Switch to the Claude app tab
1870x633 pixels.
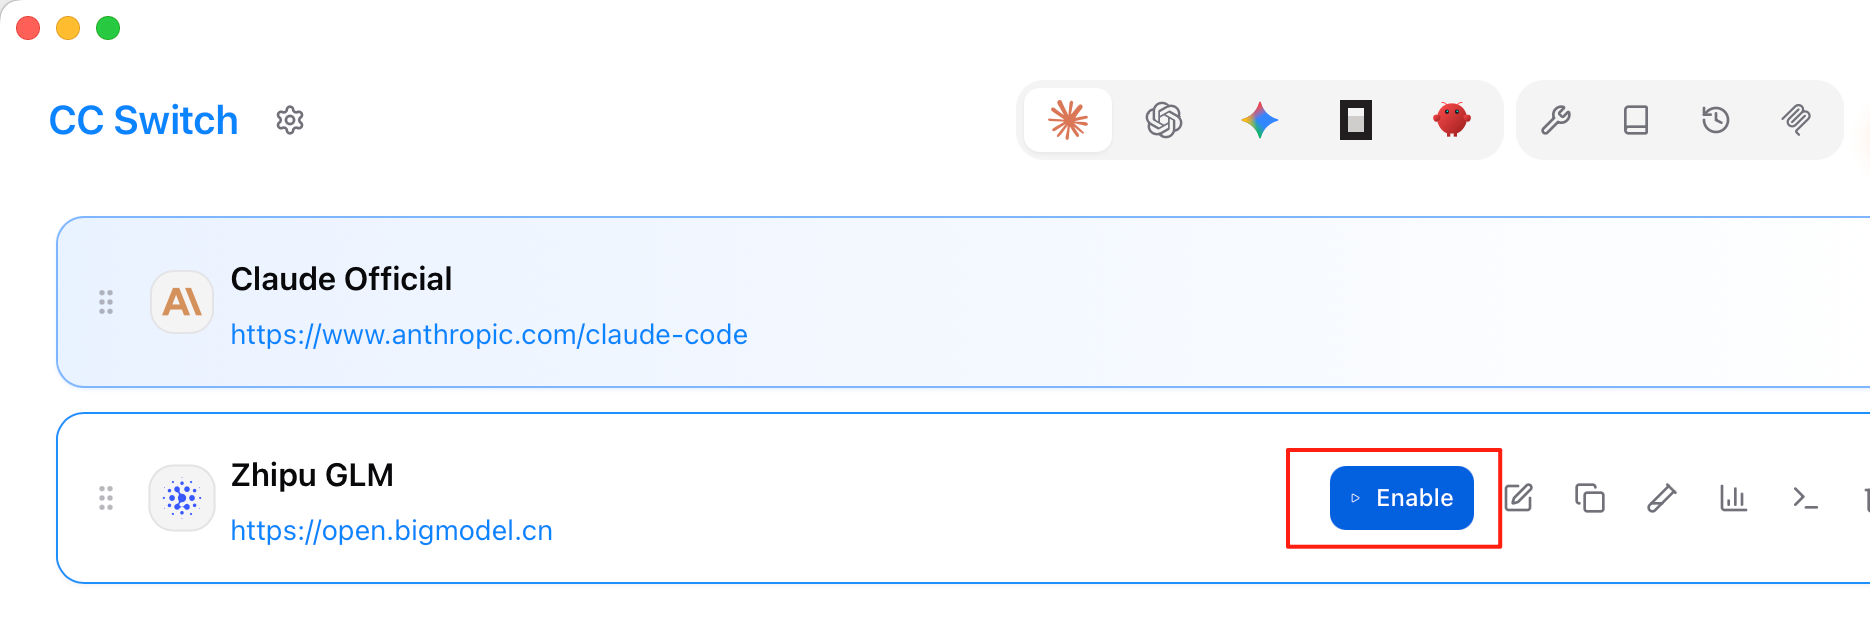pos(1068,121)
